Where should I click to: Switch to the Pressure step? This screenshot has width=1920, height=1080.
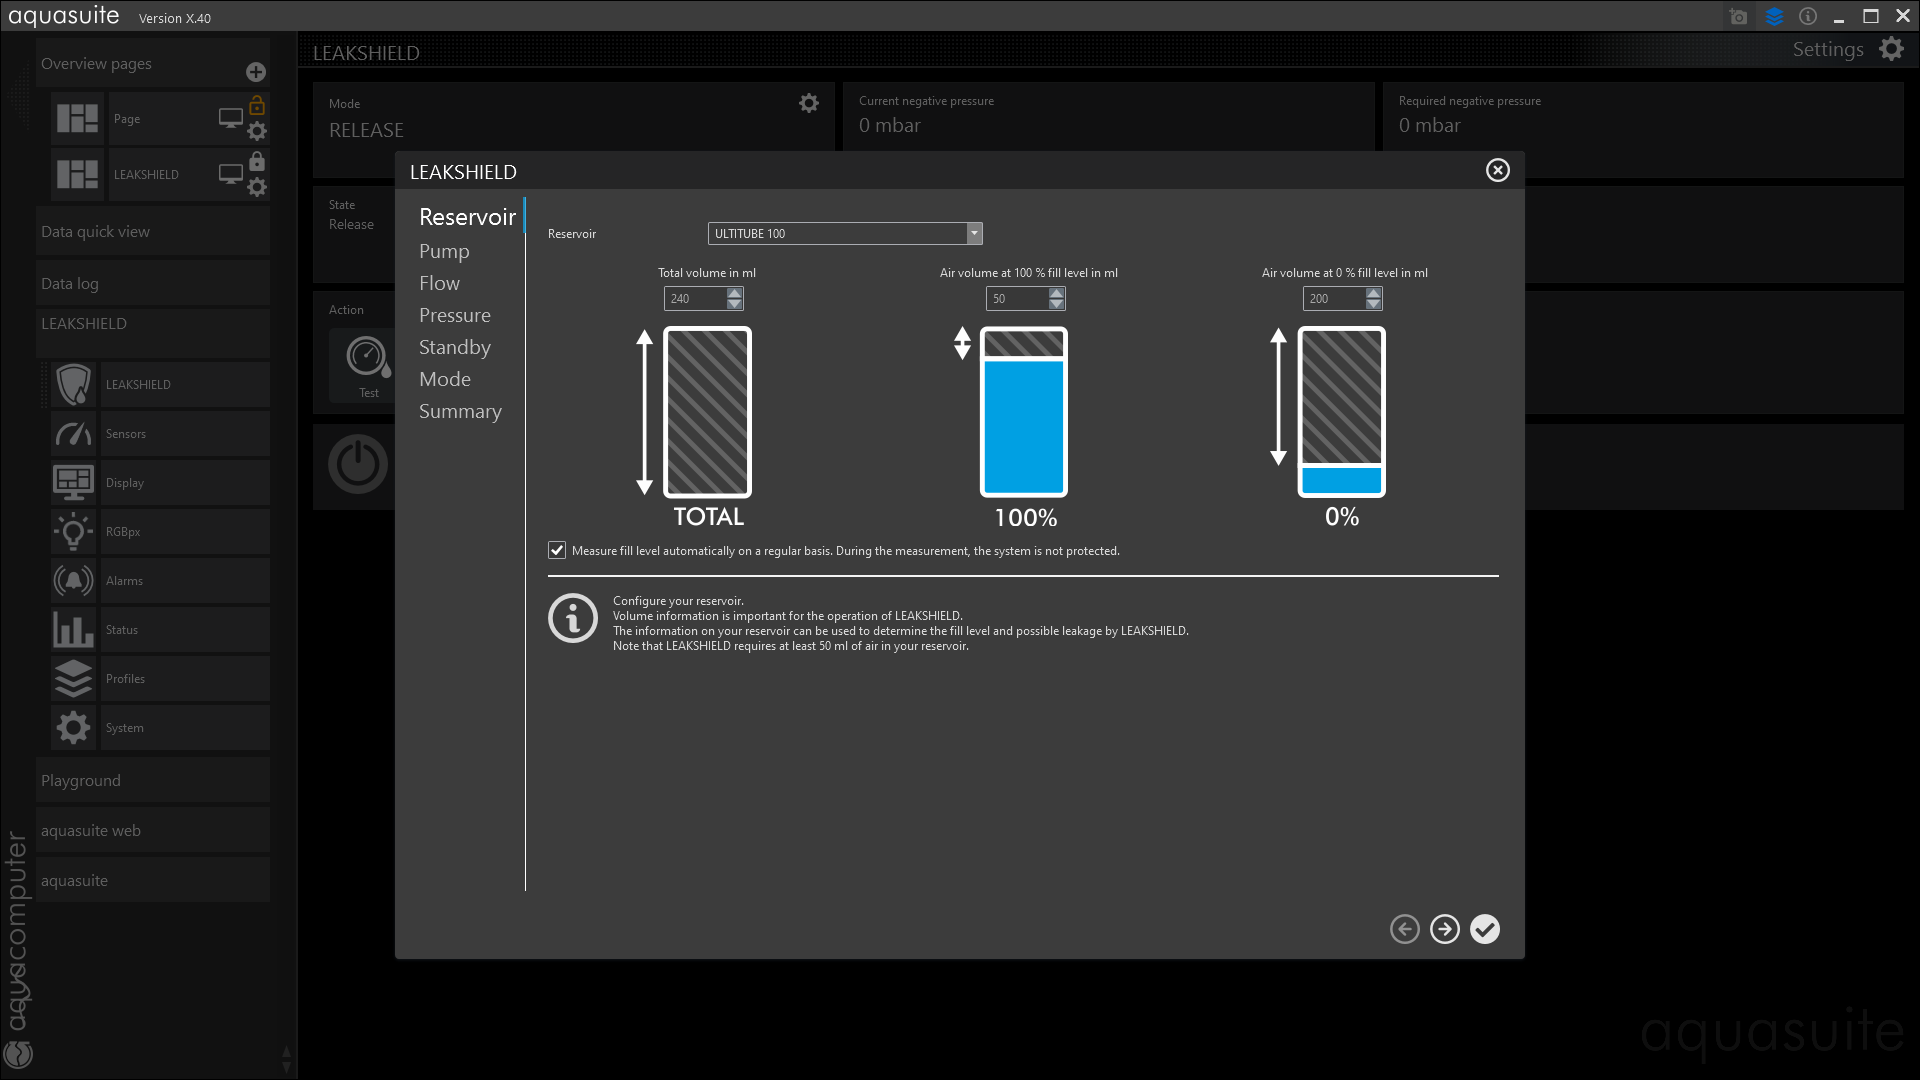tap(455, 315)
